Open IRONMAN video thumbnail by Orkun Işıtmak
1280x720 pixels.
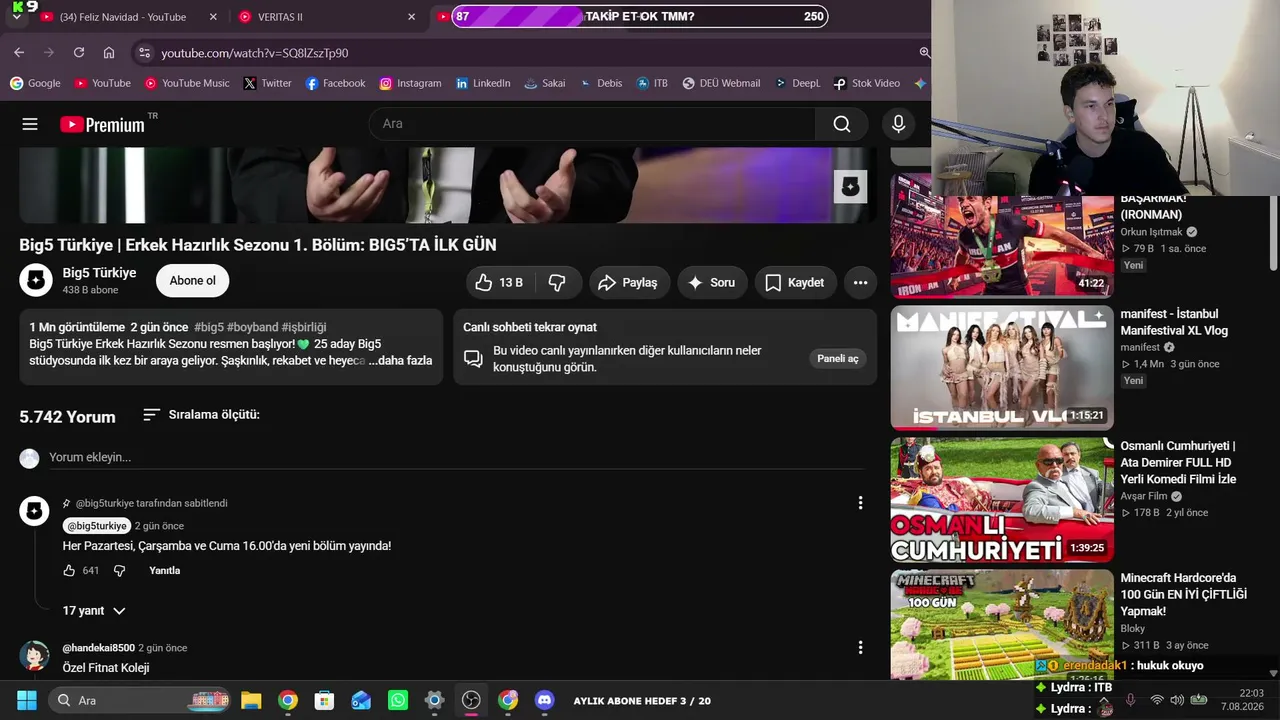coord(1002,236)
